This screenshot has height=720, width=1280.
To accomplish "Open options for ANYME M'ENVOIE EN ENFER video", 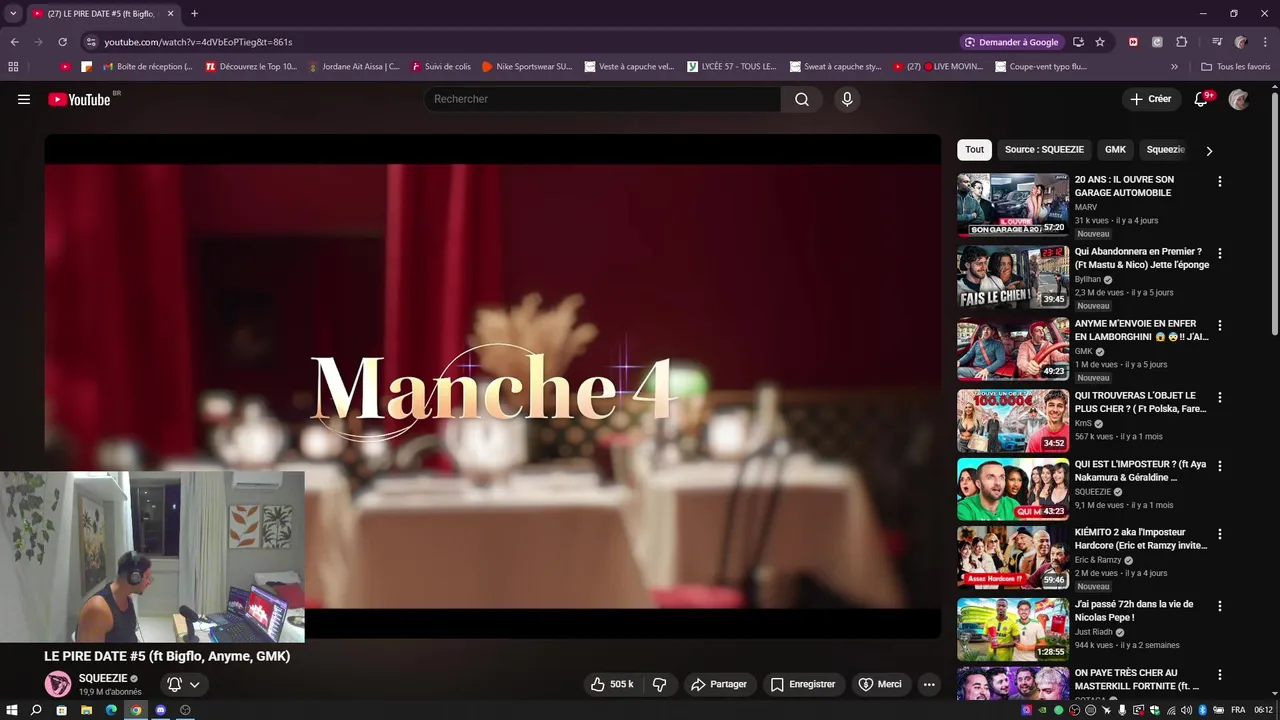I will [1219, 326].
